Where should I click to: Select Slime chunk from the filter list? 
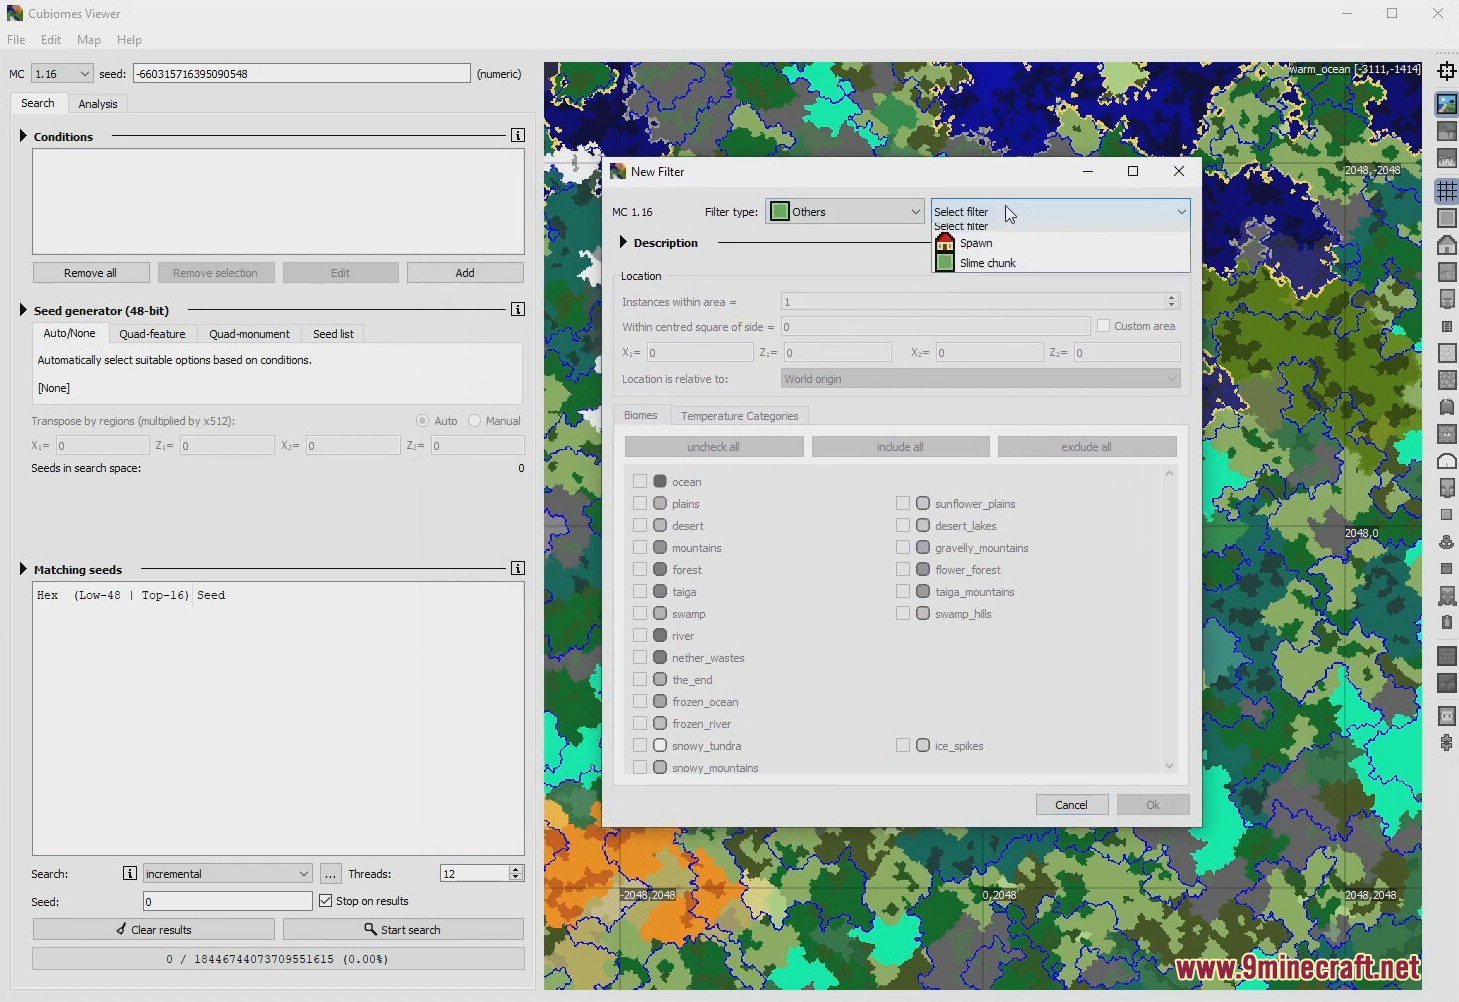click(987, 262)
